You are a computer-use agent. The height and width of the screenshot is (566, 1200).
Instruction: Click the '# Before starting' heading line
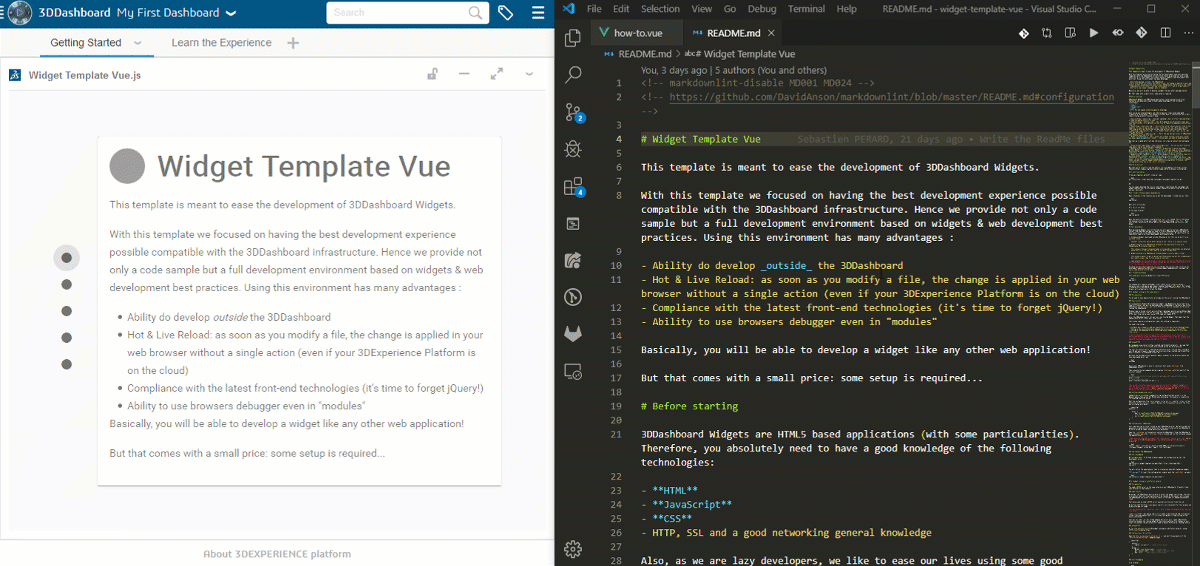tap(689, 406)
